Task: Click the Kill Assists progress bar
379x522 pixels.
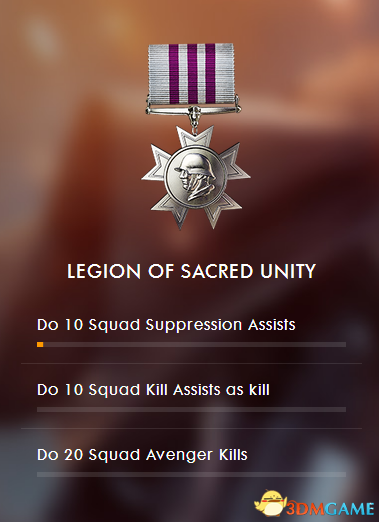Action: tap(191, 409)
